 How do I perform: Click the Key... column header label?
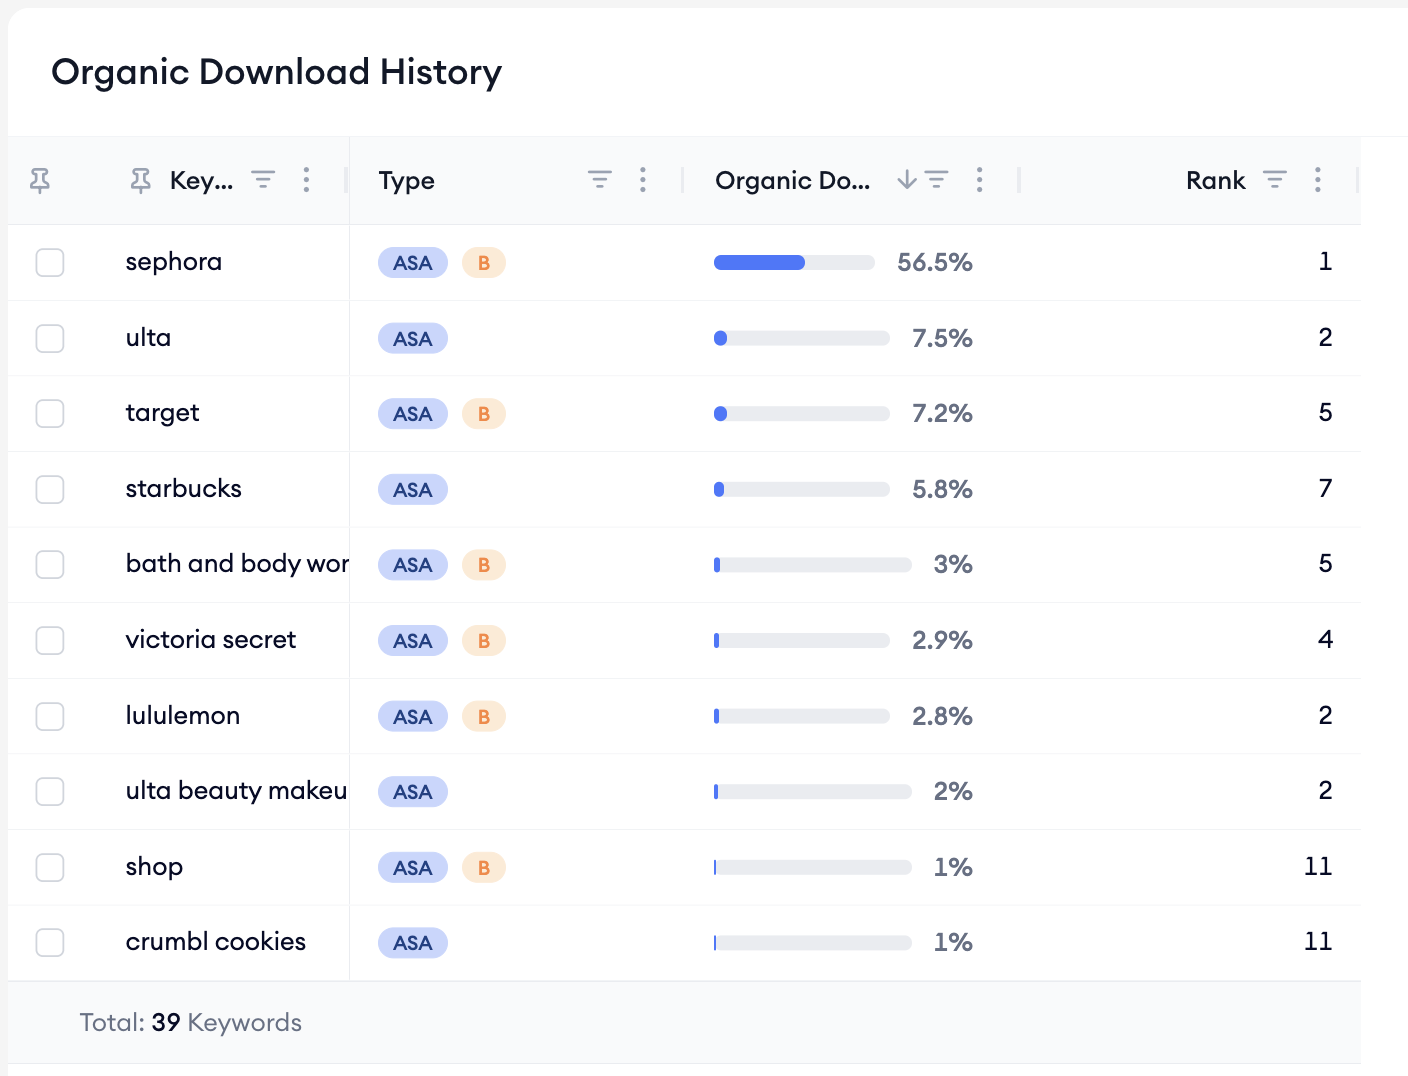pos(201,181)
